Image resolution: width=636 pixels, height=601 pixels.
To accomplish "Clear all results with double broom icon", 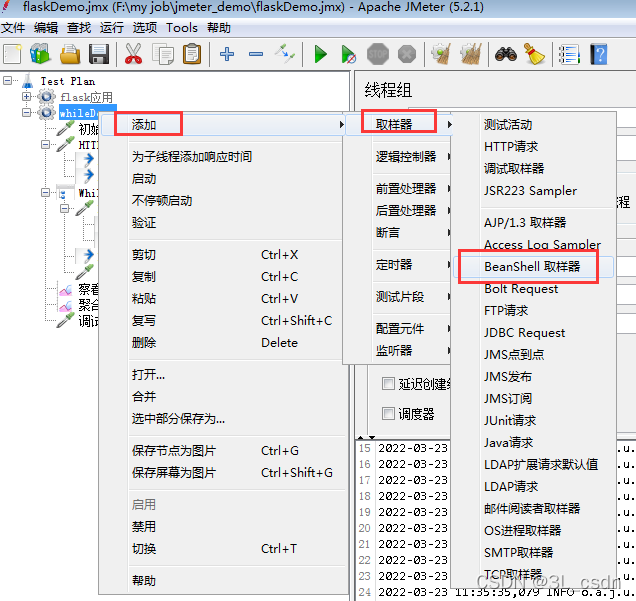I will coord(471,54).
